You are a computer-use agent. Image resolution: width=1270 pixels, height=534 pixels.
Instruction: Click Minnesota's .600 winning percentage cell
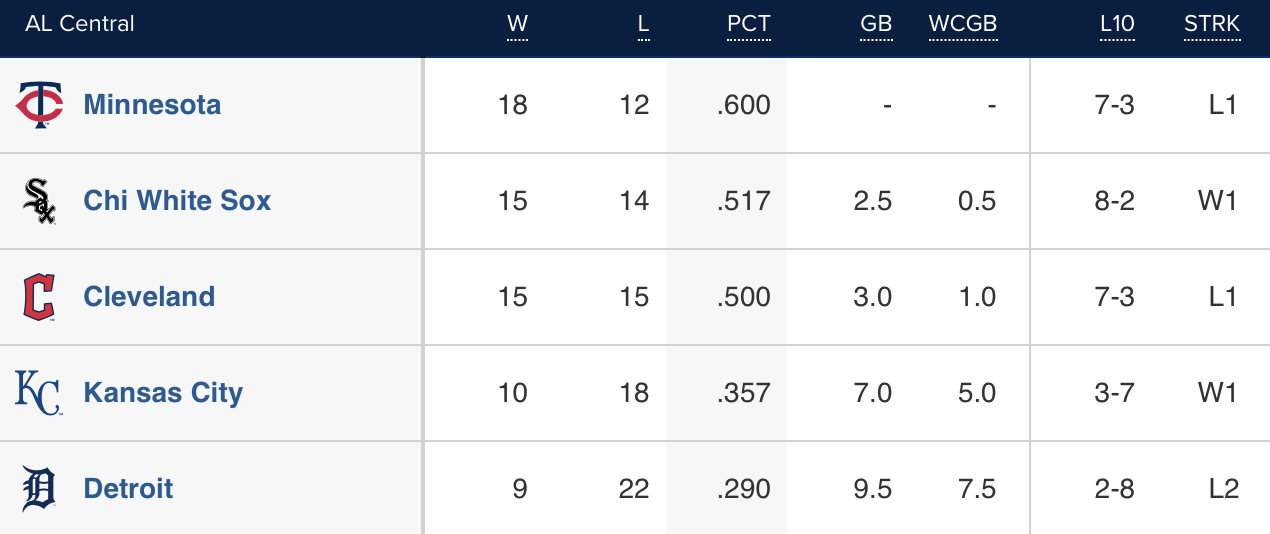(744, 105)
